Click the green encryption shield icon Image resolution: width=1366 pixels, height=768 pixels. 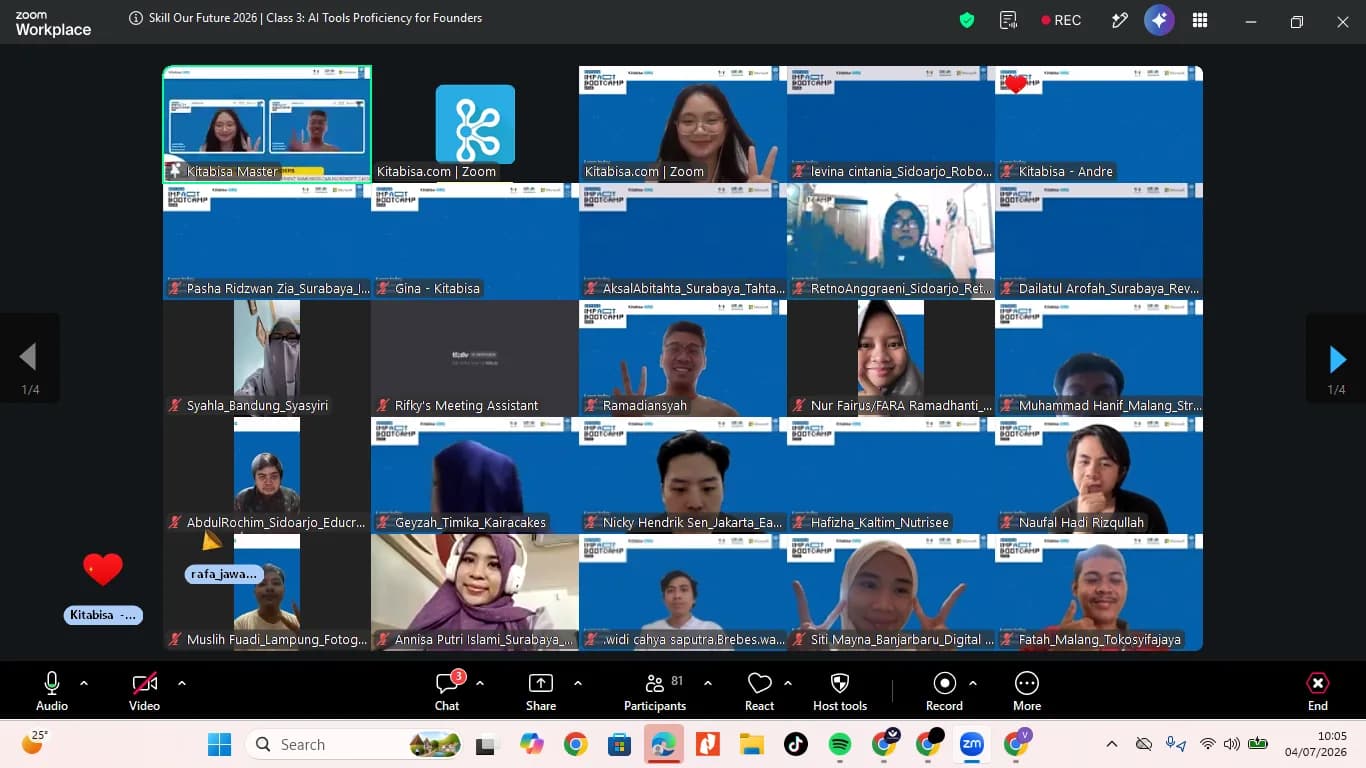point(966,20)
